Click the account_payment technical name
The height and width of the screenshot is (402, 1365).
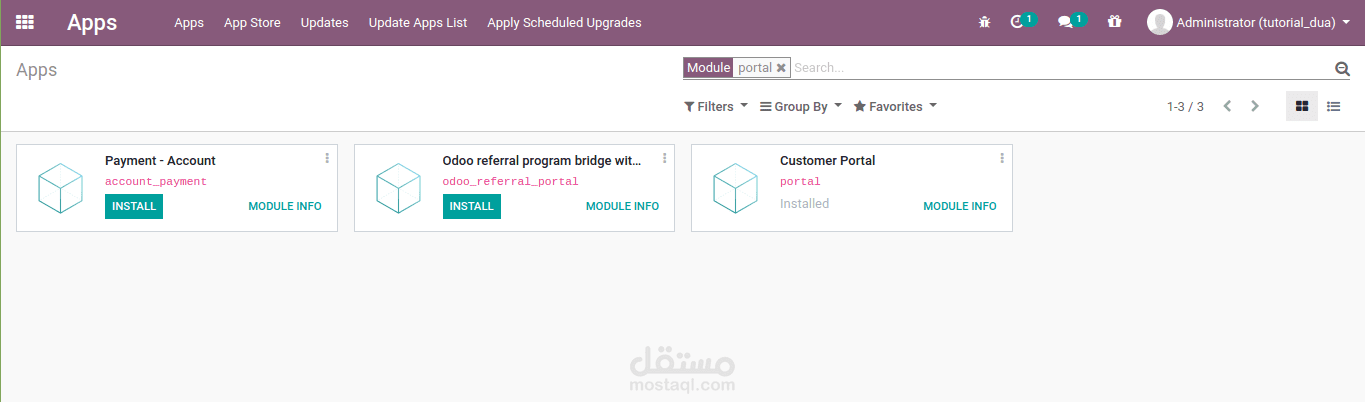[156, 182]
